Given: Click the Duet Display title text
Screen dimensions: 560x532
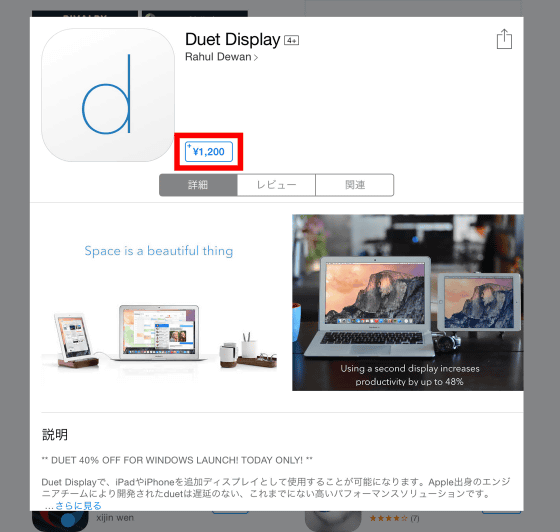Looking at the screenshot, I should point(232,39).
